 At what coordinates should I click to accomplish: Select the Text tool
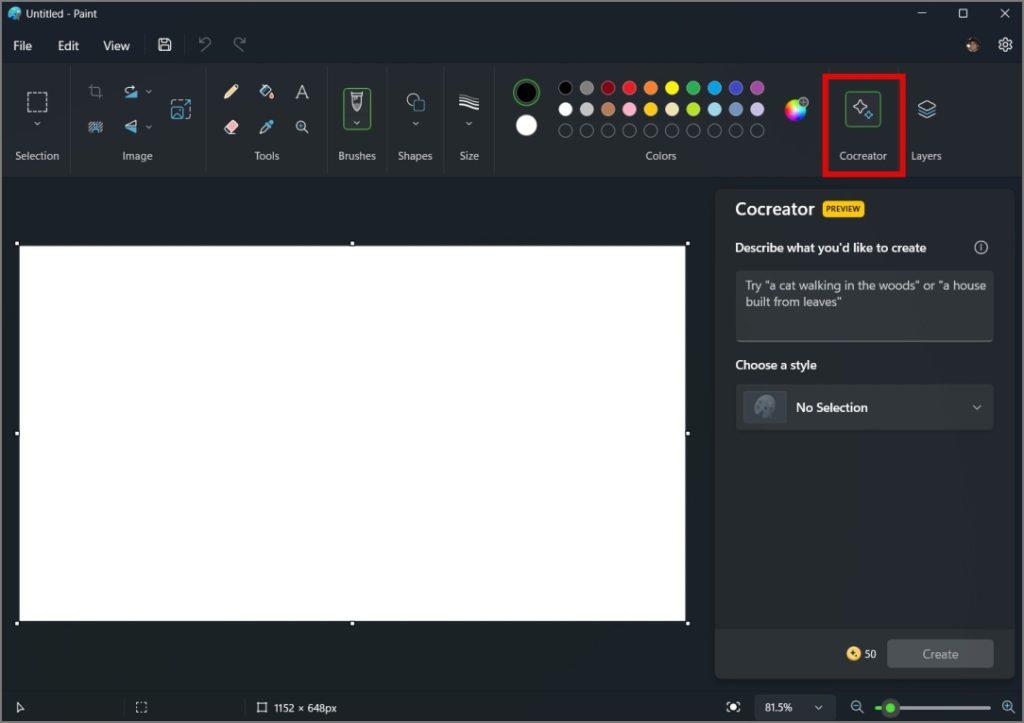[x=302, y=91]
